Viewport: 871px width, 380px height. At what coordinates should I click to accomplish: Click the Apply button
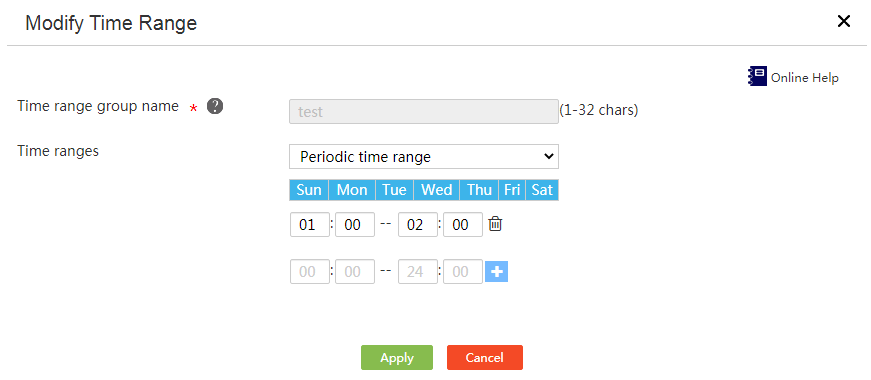click(397, 358)
